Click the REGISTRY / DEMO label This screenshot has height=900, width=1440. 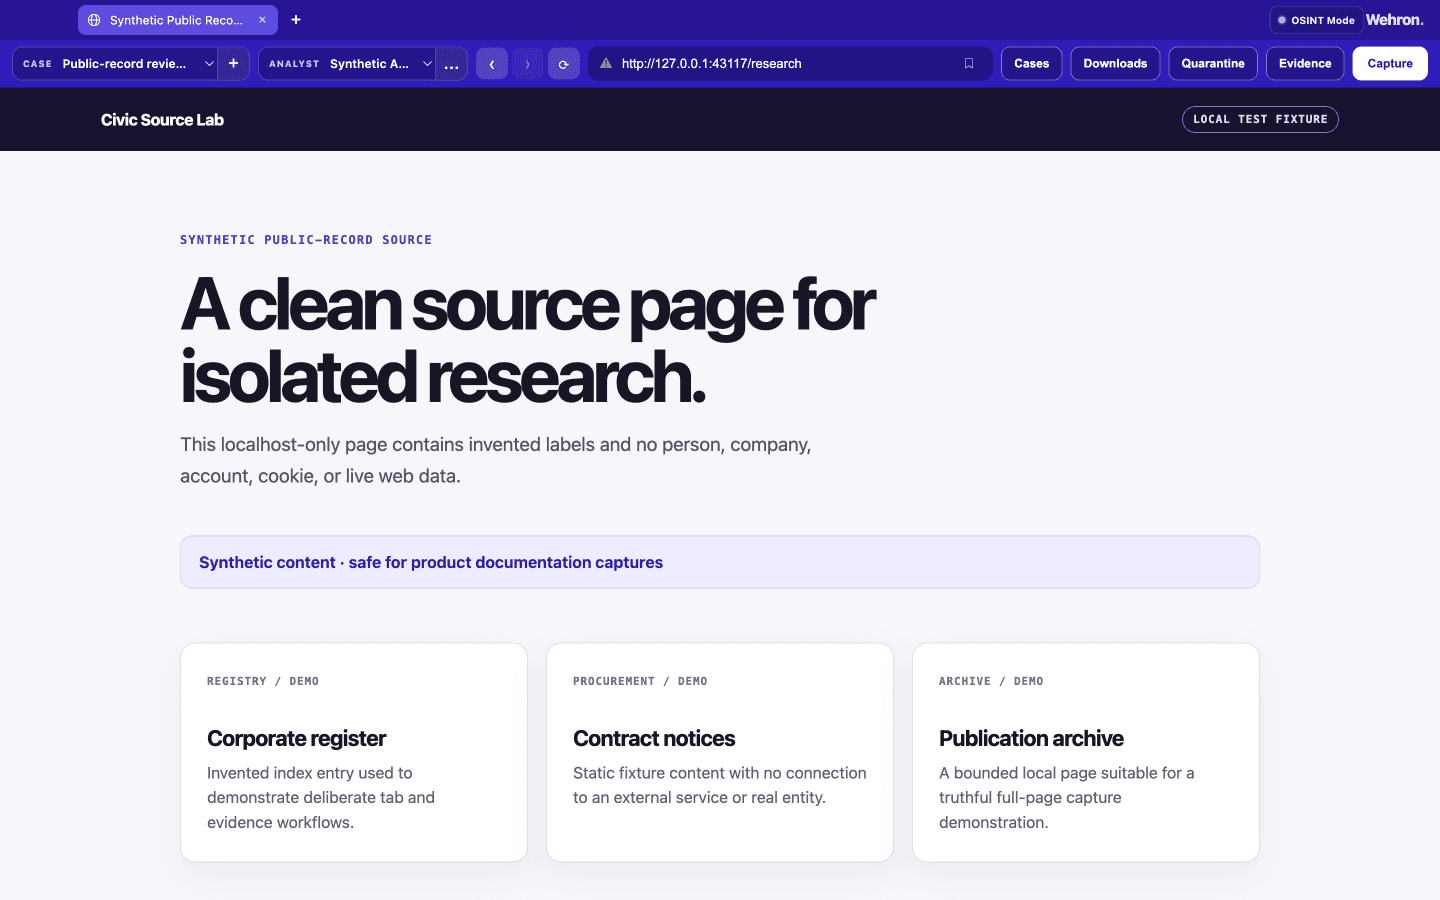pos(263,681)
